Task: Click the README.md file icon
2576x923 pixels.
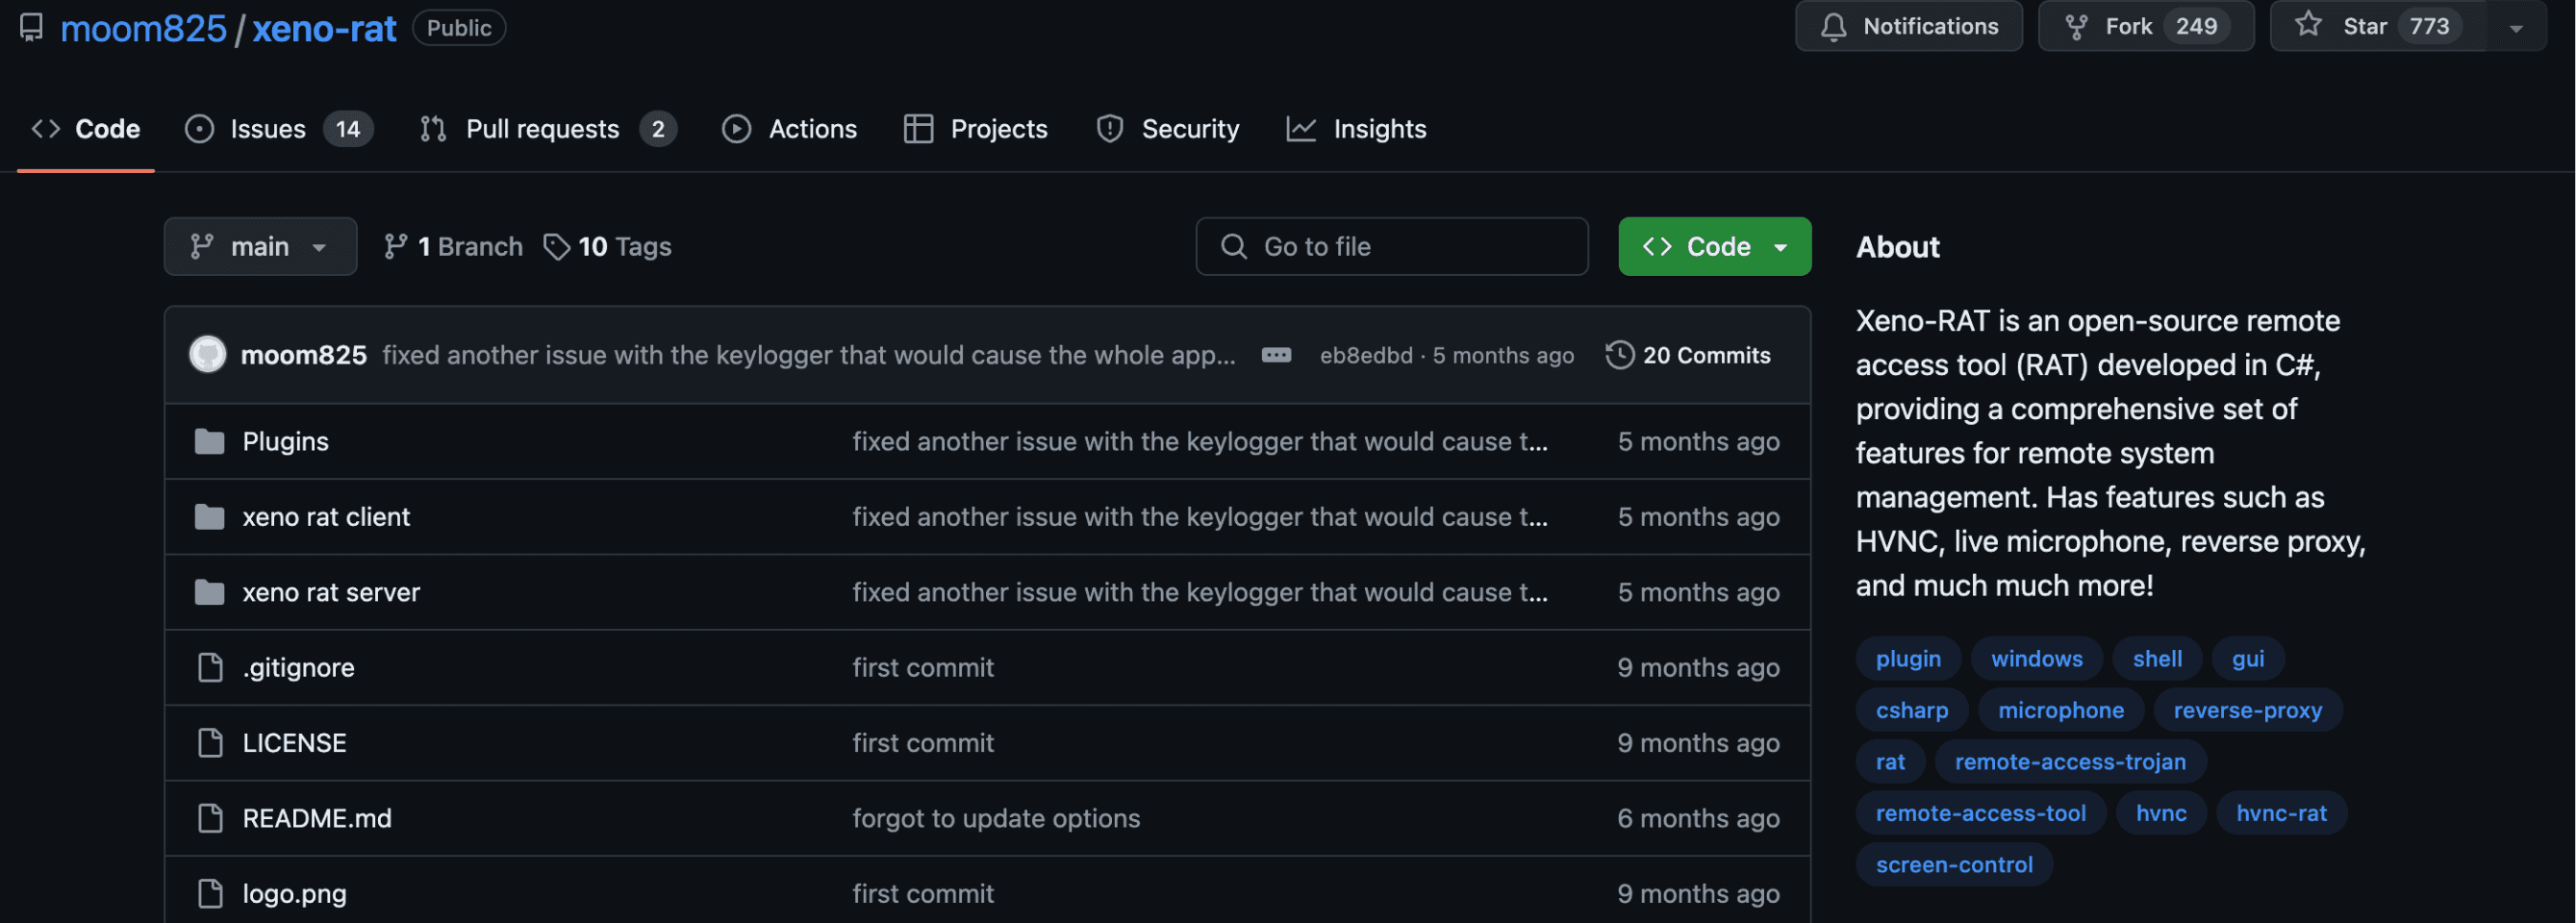Action: click(x=210, y=818)
